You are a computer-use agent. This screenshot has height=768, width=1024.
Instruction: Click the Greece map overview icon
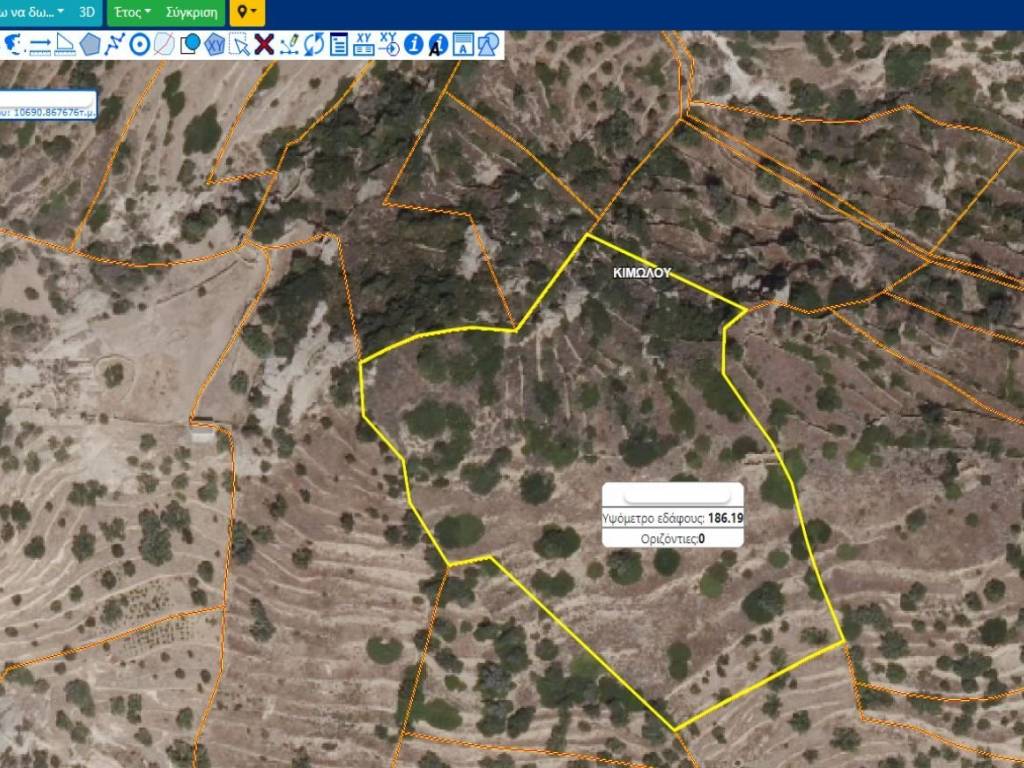15,44
